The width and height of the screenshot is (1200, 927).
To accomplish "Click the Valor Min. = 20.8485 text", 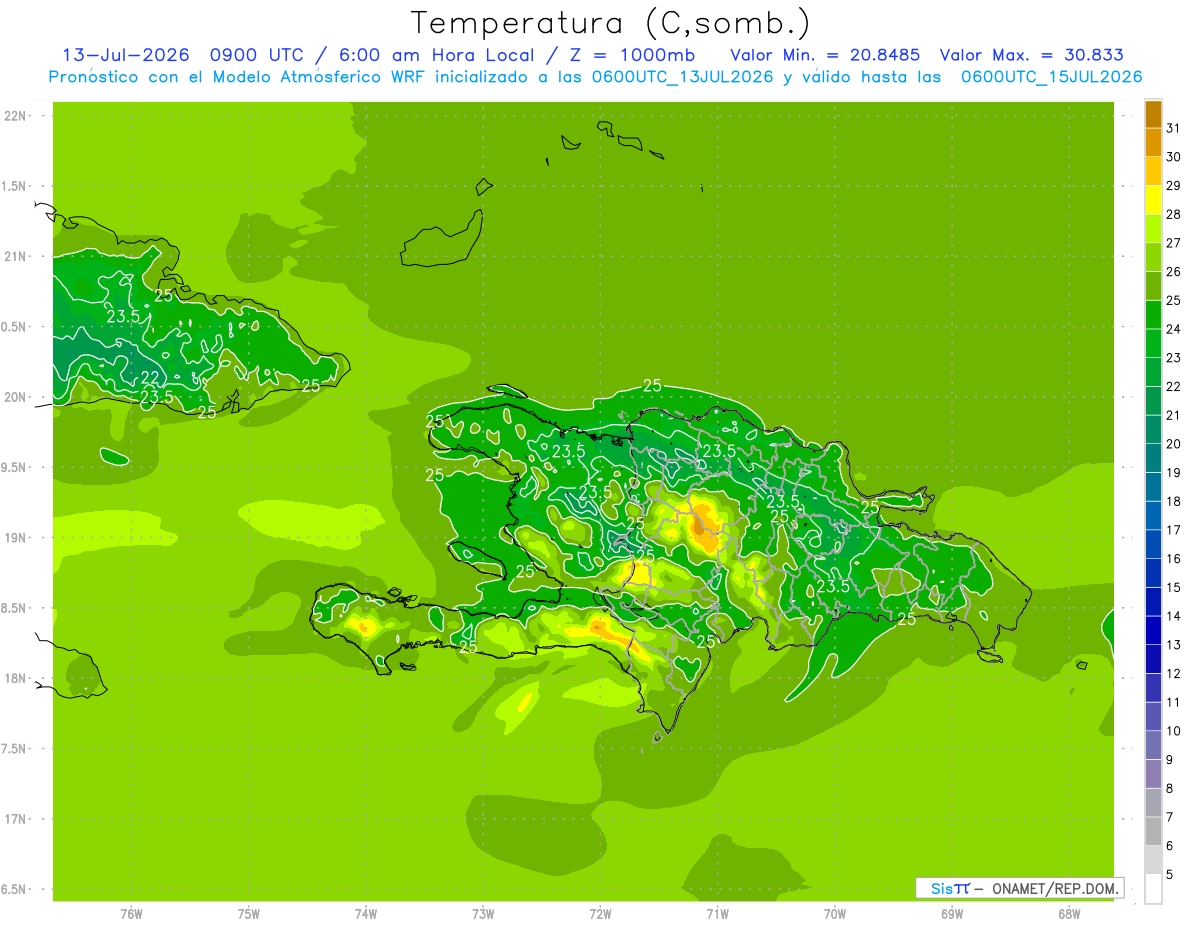I will tap(825, 55).
